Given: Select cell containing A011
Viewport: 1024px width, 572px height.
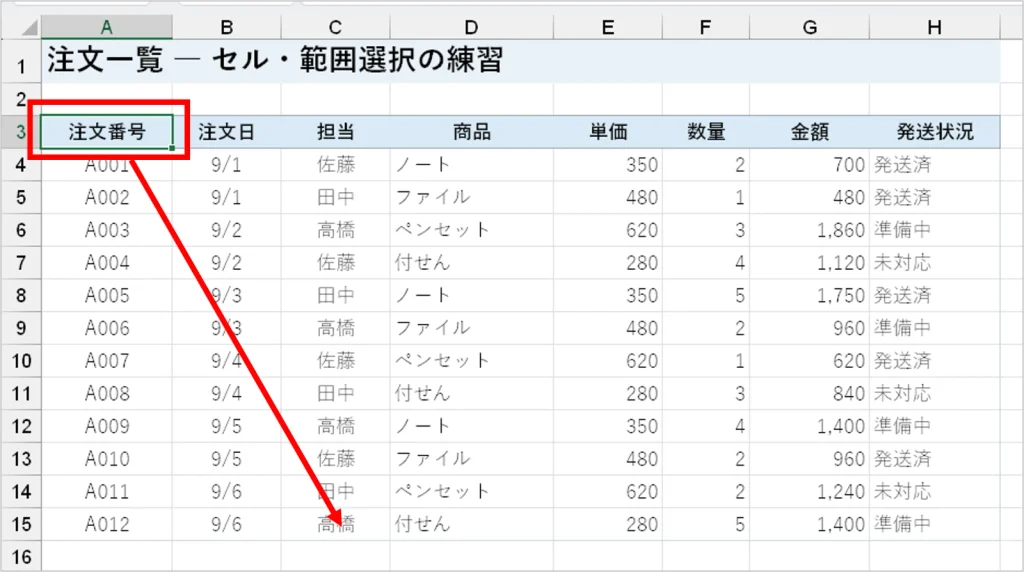Looking at the screenshot, I should (x=106, y=491).
